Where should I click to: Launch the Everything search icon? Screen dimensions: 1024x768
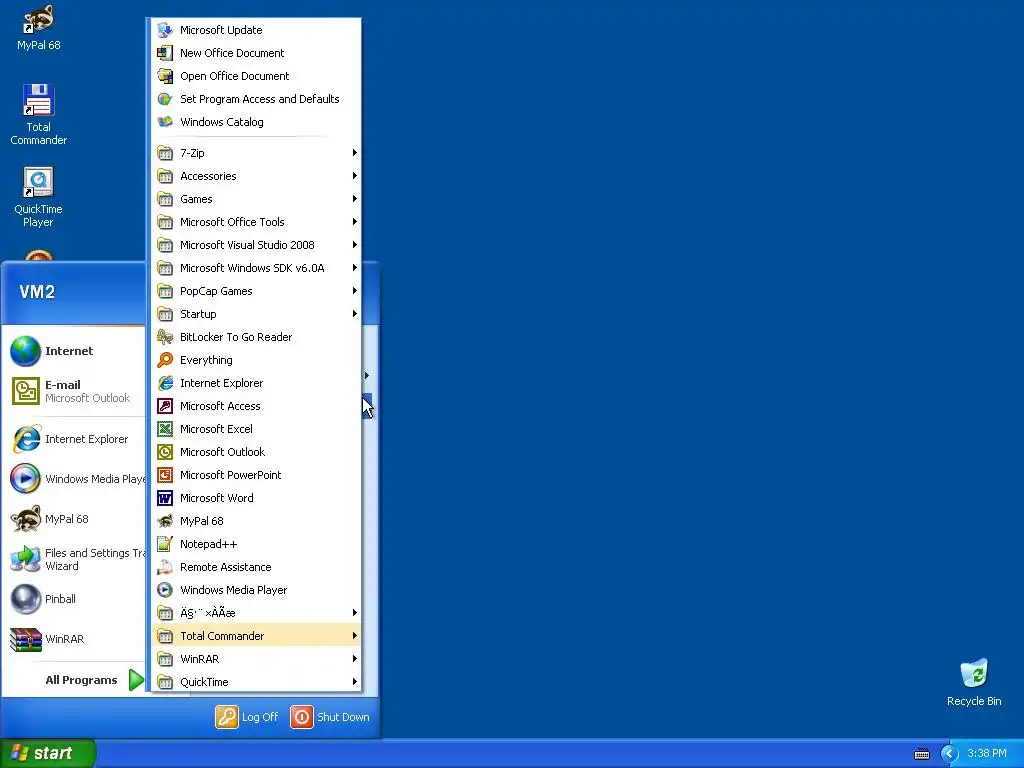pos(165,360)
